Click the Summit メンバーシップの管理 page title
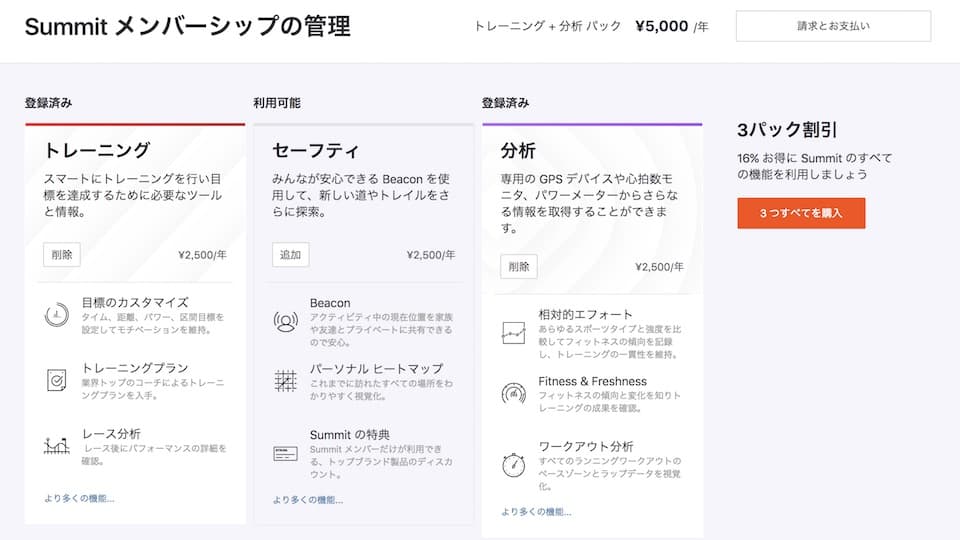The height and width of the screenshot is (540, 960). (x=187, y=26)
